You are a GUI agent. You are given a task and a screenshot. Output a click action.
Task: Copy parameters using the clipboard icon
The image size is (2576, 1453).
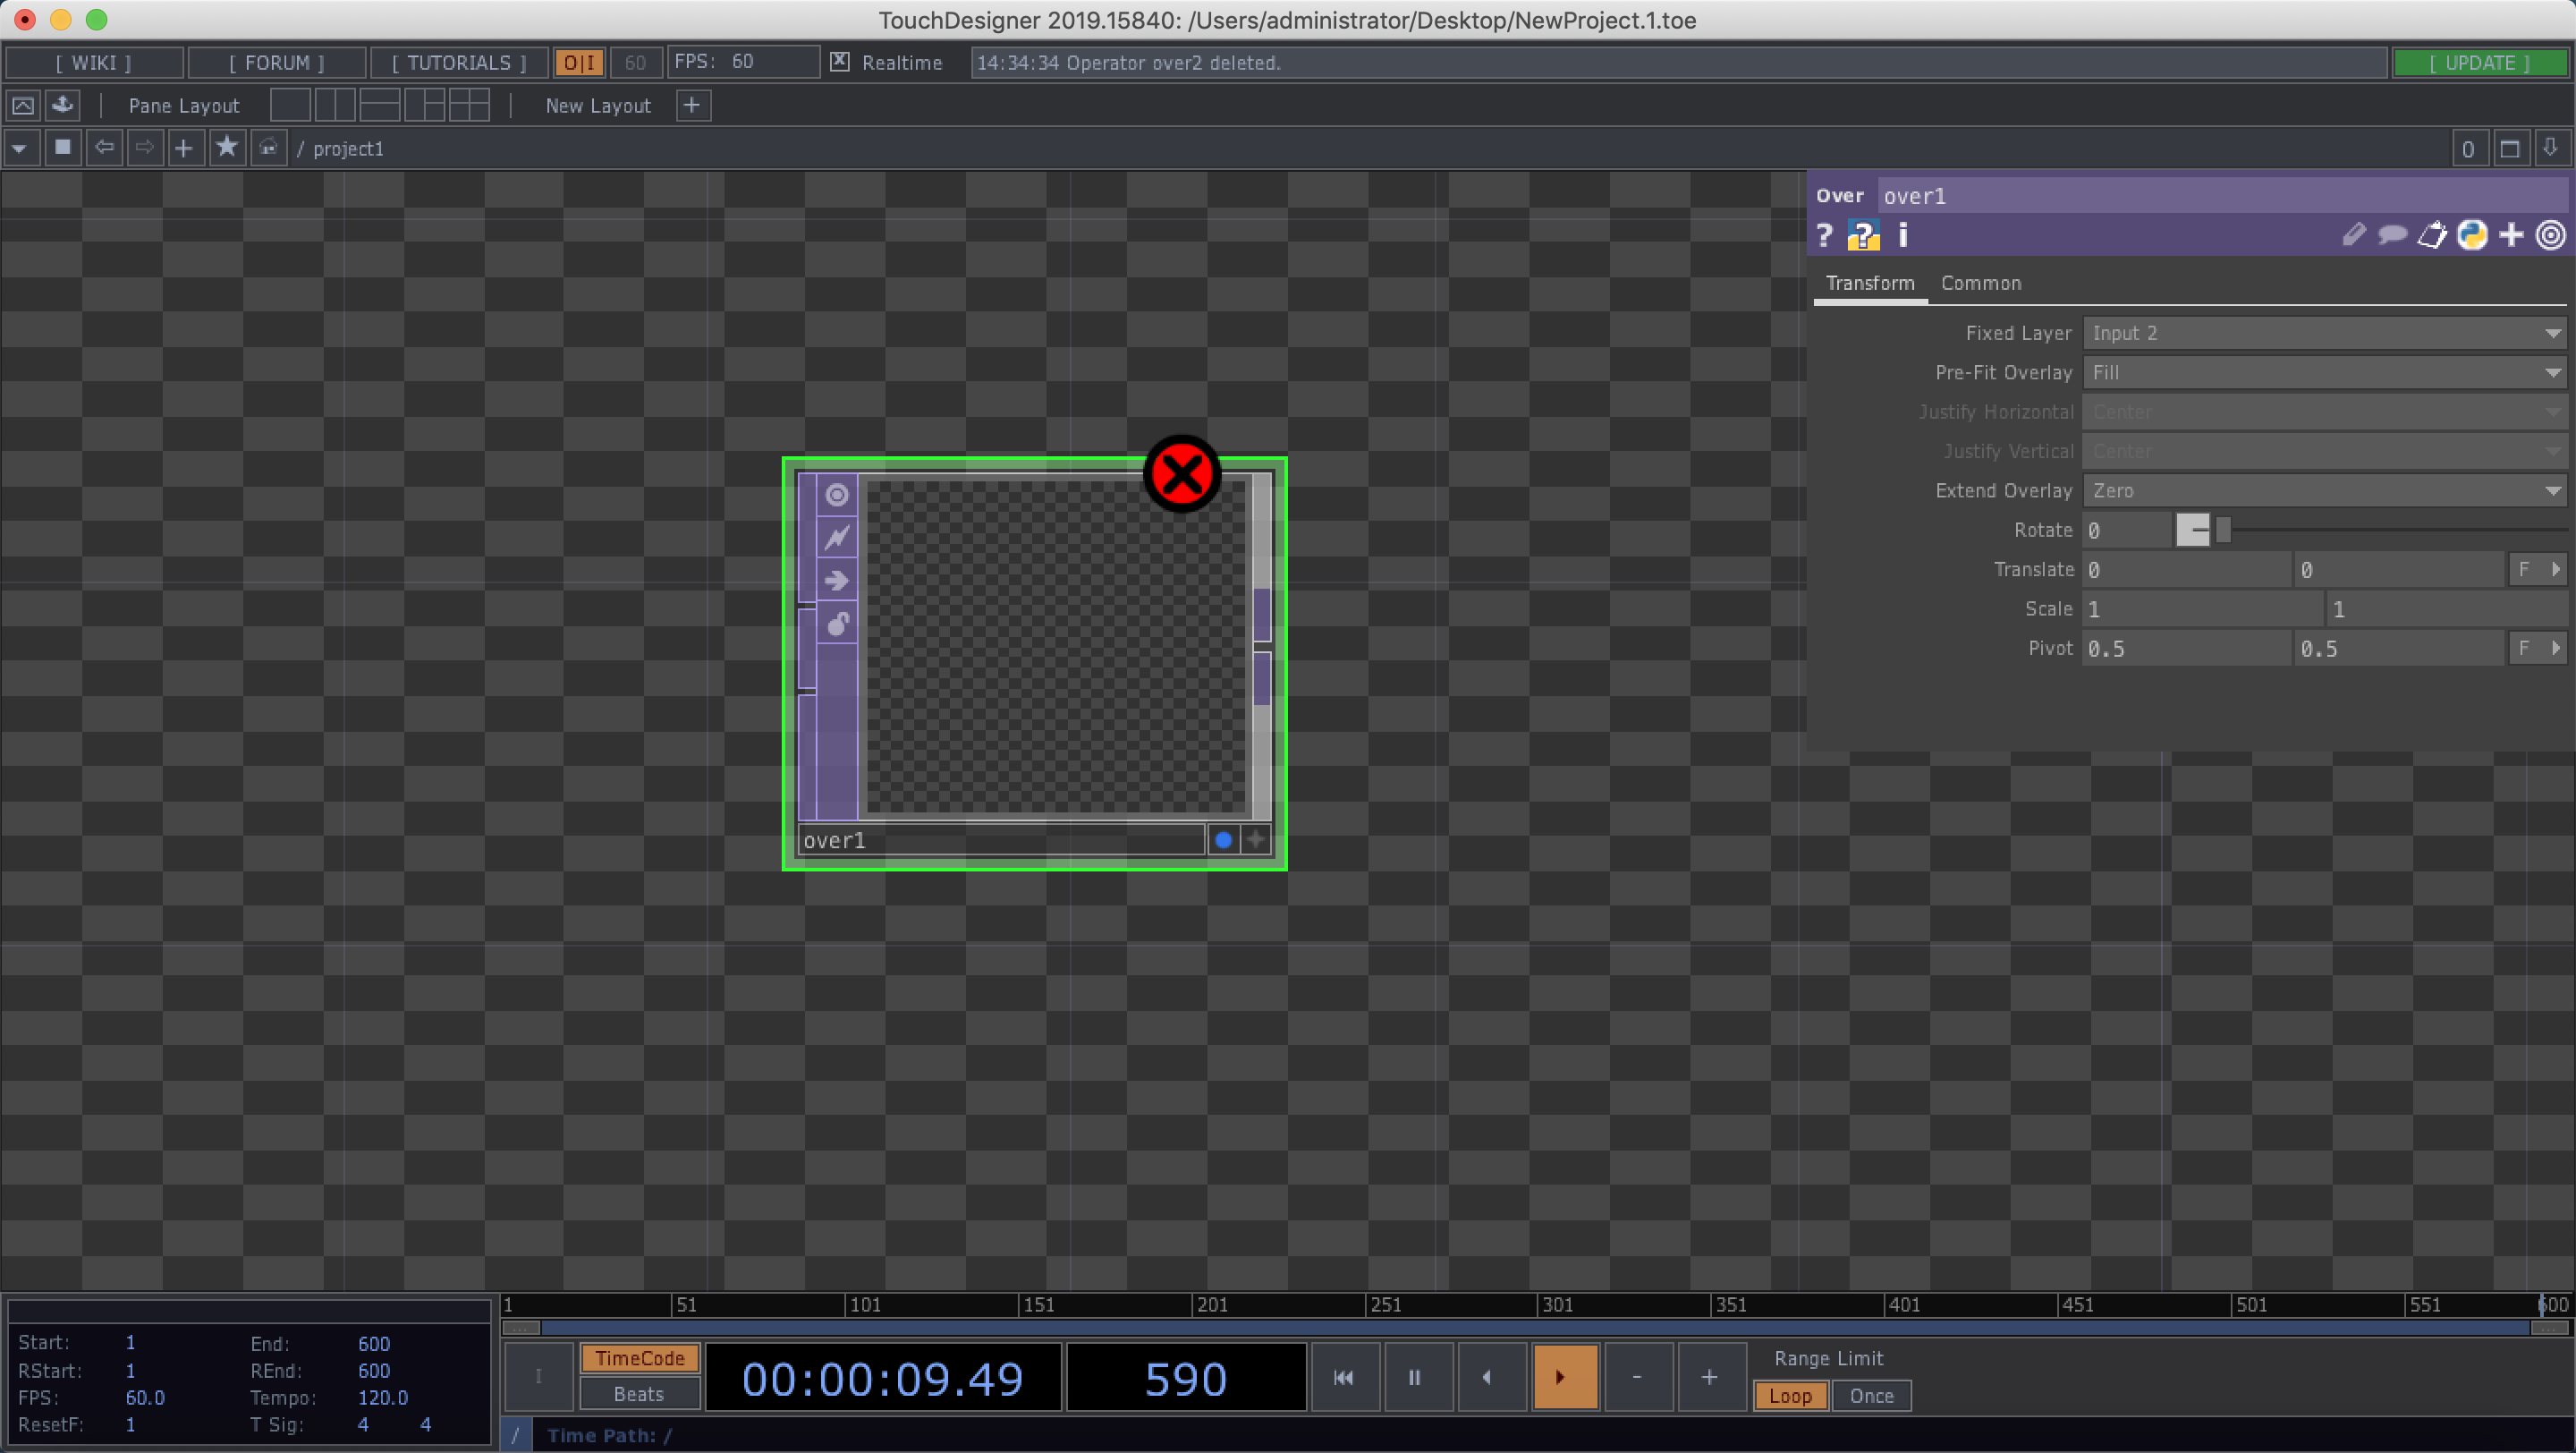point(2433,234)
